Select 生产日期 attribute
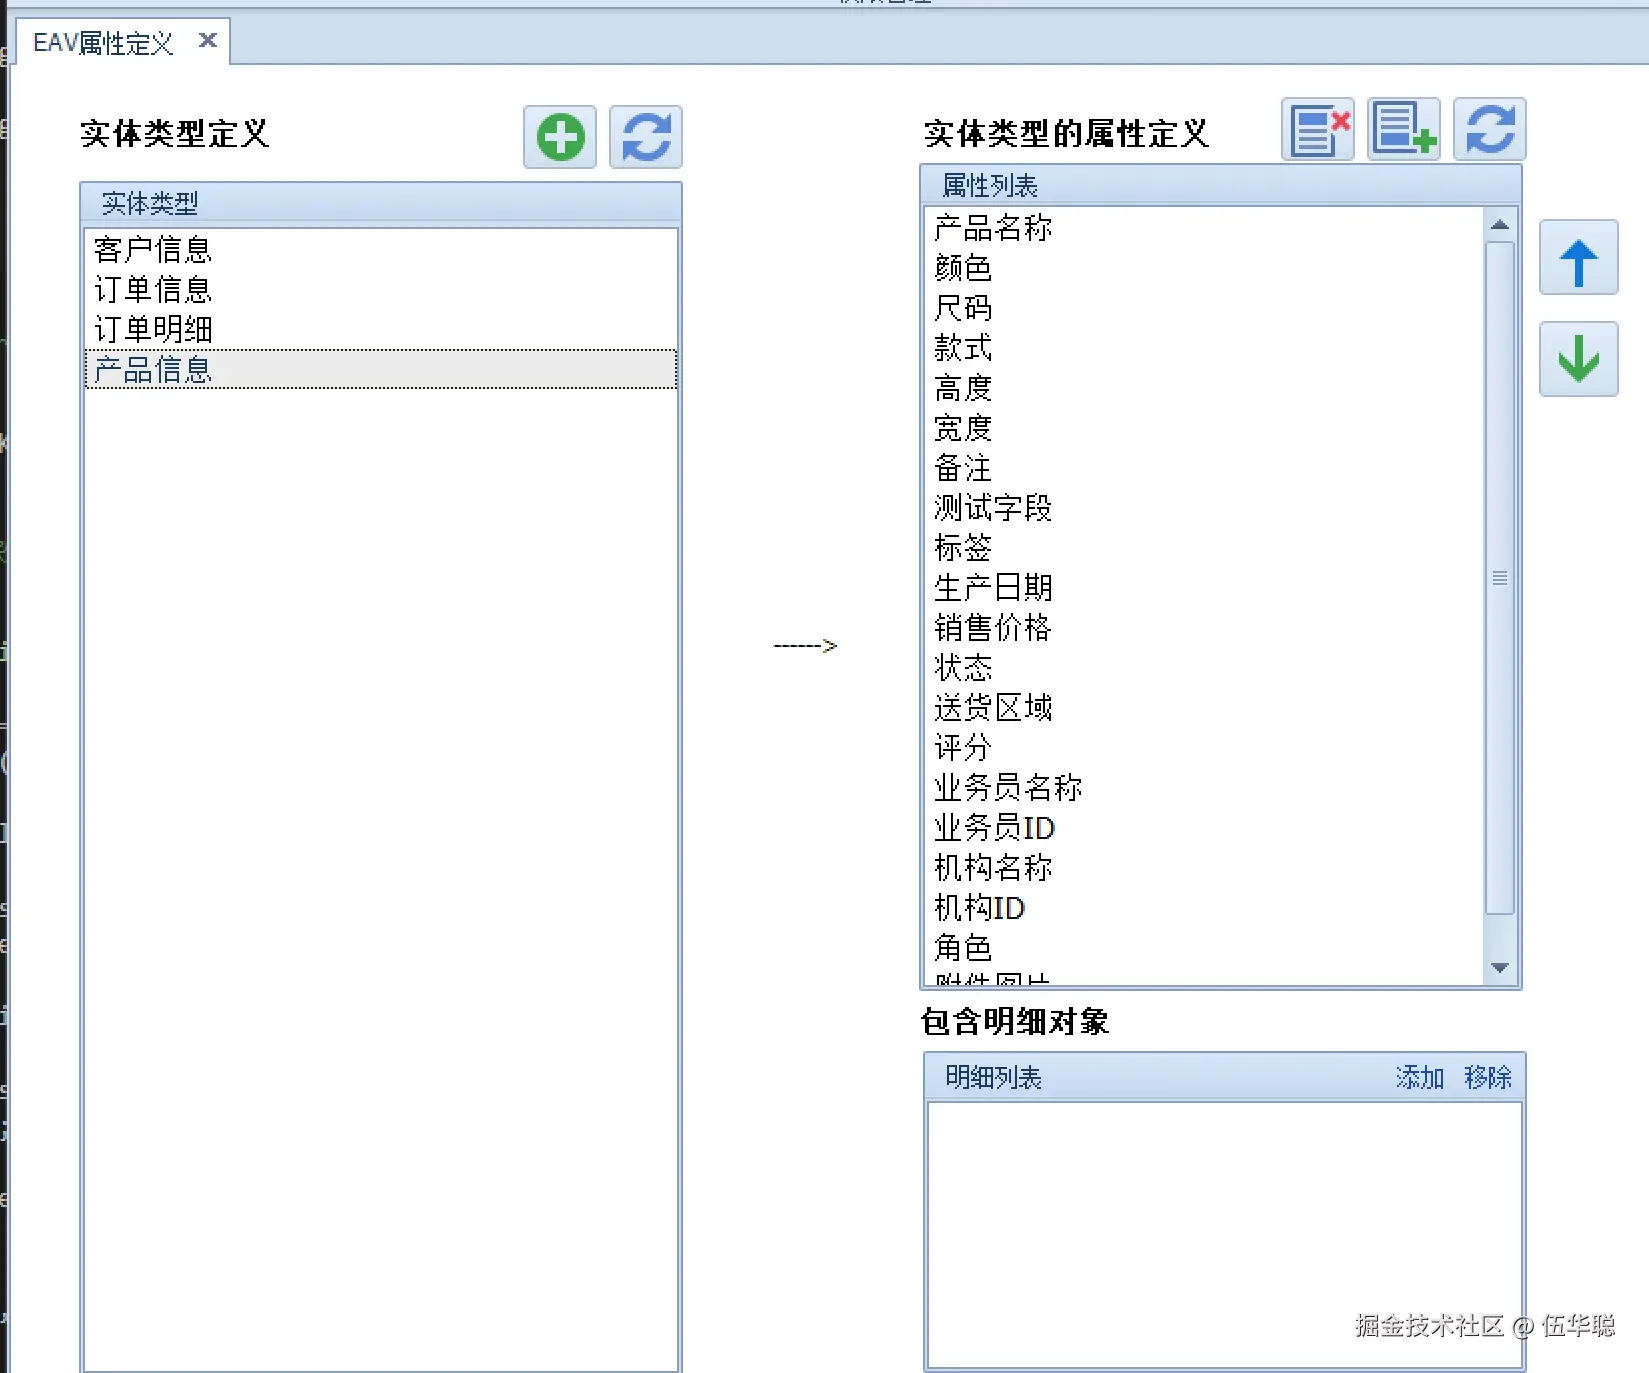This screenshot has height=1373, width=1649. pyautogui.click(x=1204, y=588)
